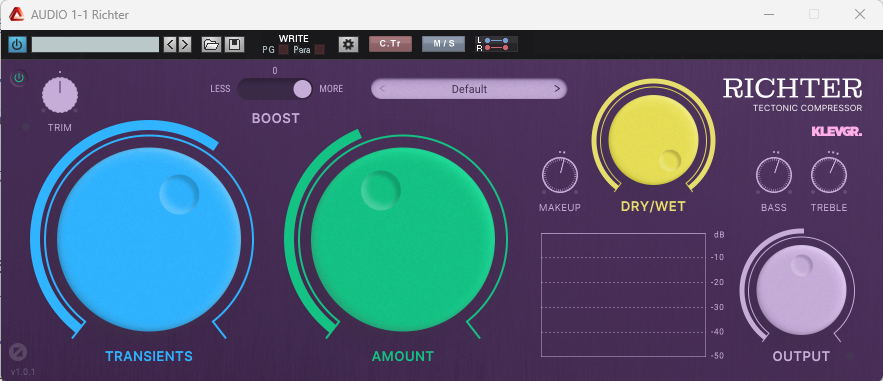Image resolution: width=883 pixels, height=381 pixels.
Task: Click the lilac OUTPUT knob
Action: click(x=801, y=290)
